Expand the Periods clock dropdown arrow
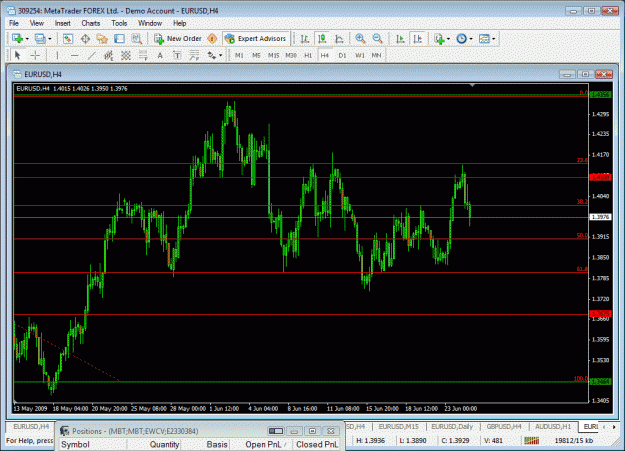This screenshot has width=625, height=451. (471, 39)
